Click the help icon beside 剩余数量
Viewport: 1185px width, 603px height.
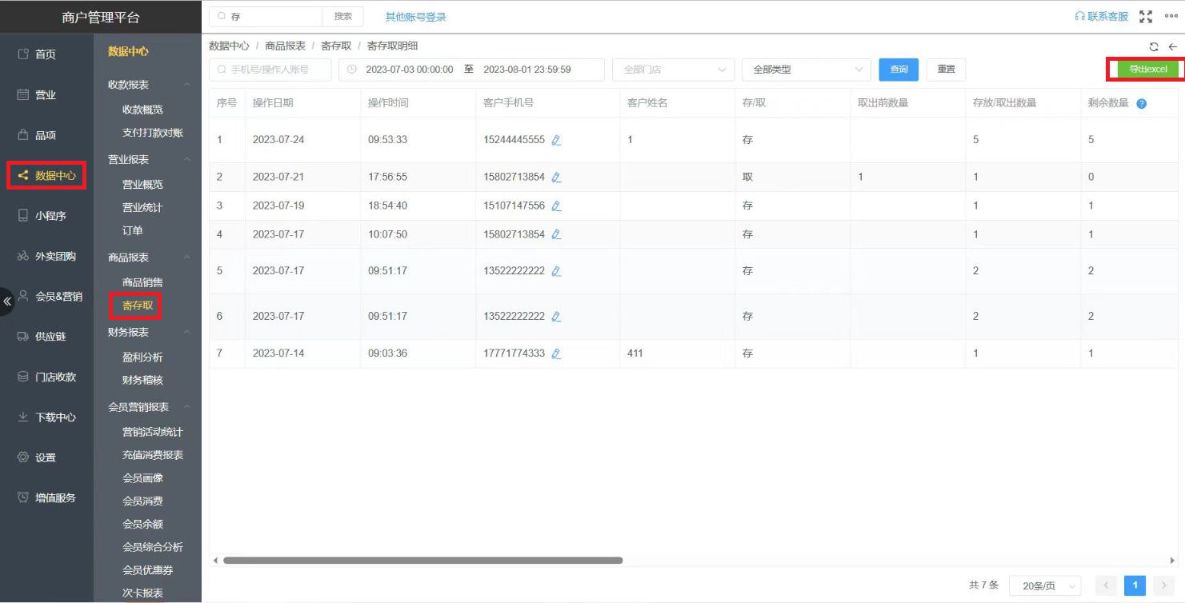[1141, 104]
